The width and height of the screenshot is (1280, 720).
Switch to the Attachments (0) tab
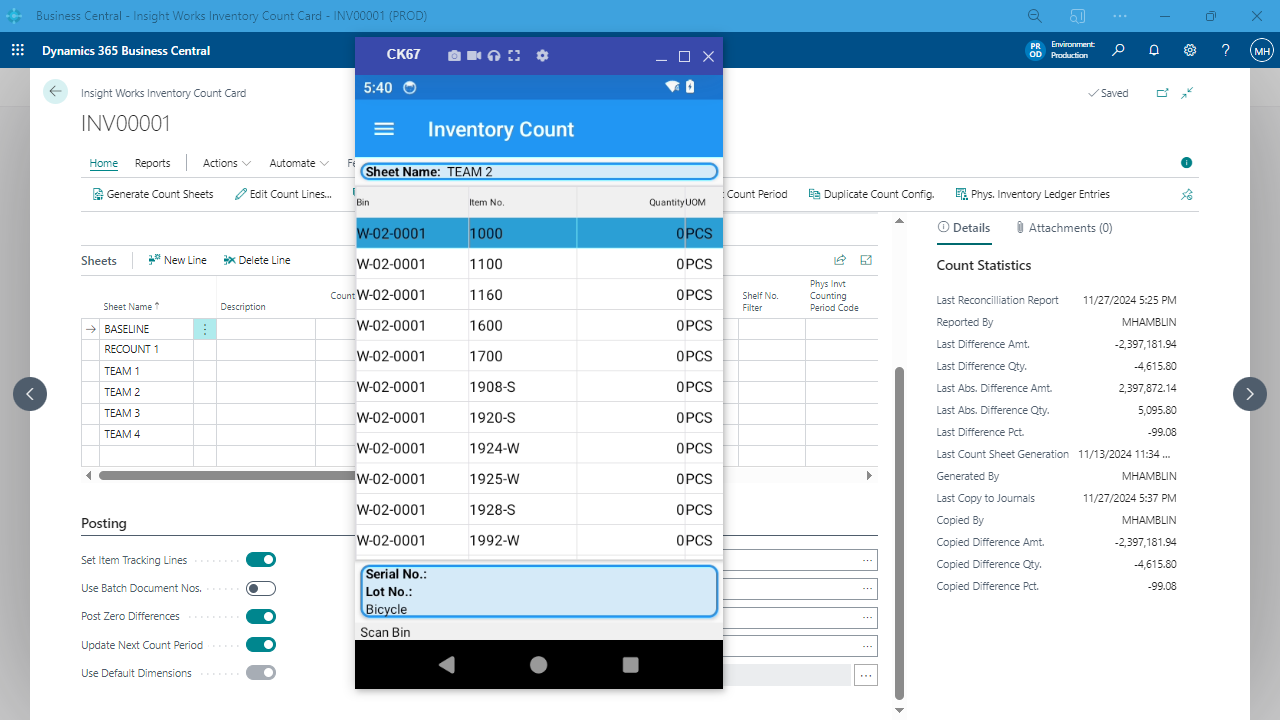[x=1065, y=227]
